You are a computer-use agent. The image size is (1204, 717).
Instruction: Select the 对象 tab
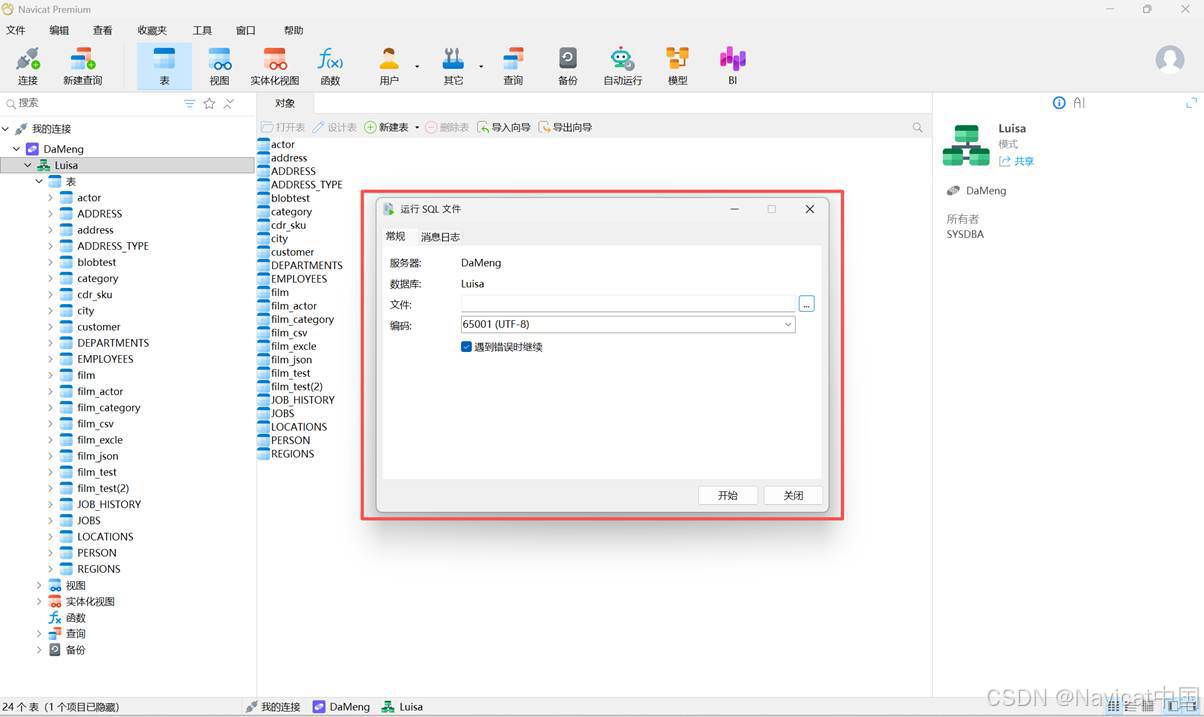[285, 103]
